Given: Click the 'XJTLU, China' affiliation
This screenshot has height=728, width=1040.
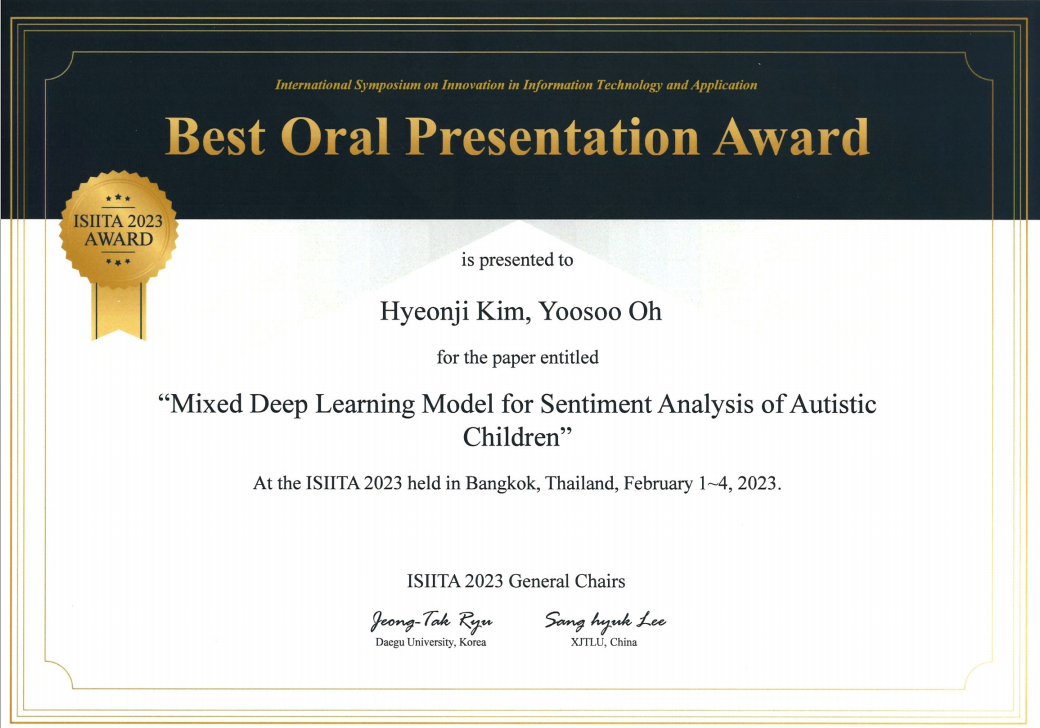Looking at the screenshot, I should tap(603, 642).
